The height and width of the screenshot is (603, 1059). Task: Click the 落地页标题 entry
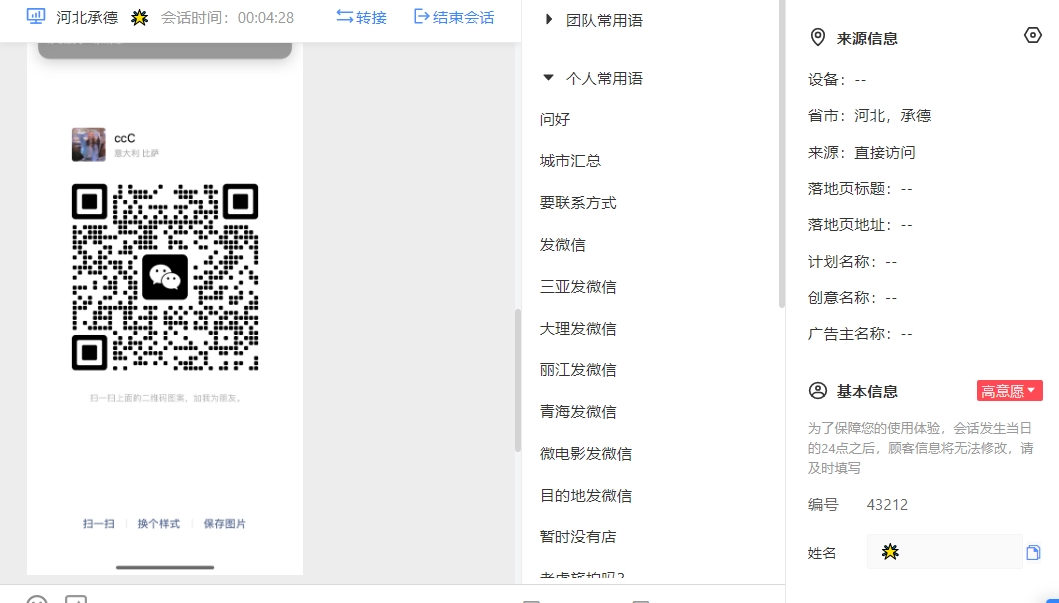point(860,188)
